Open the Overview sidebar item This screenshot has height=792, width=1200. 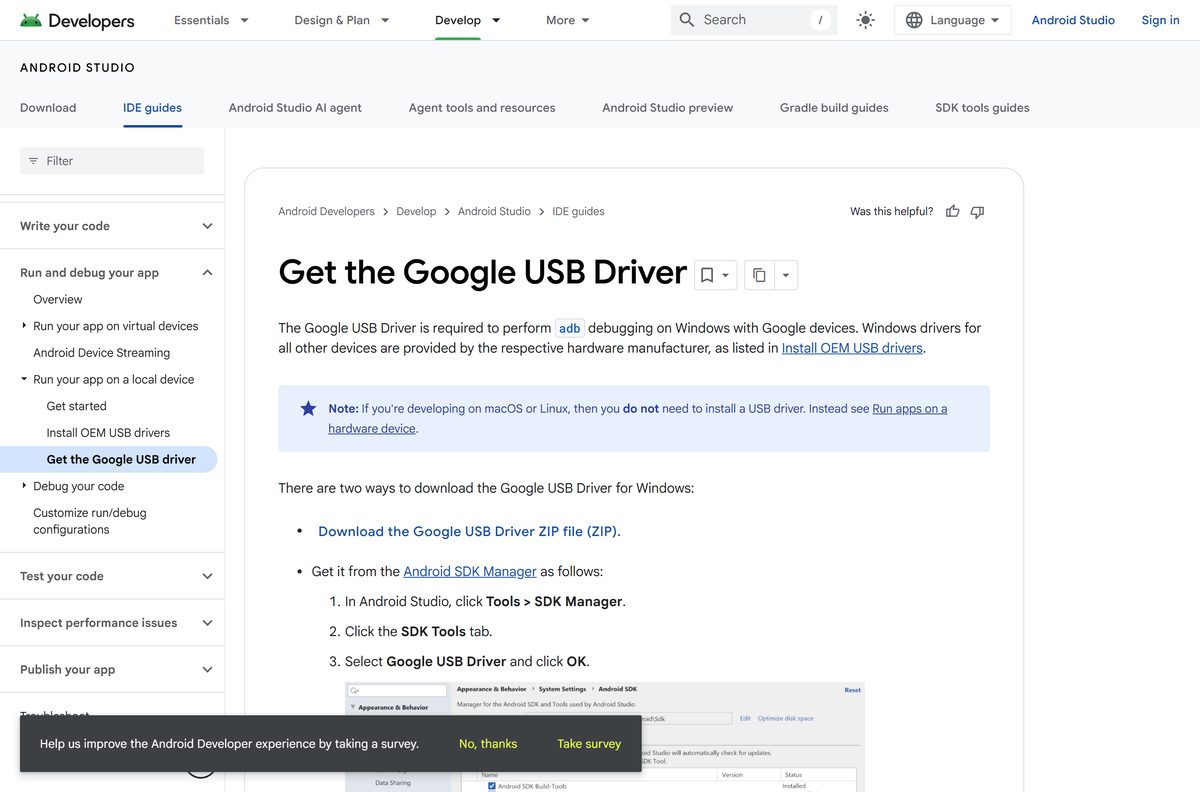(58, 300)
